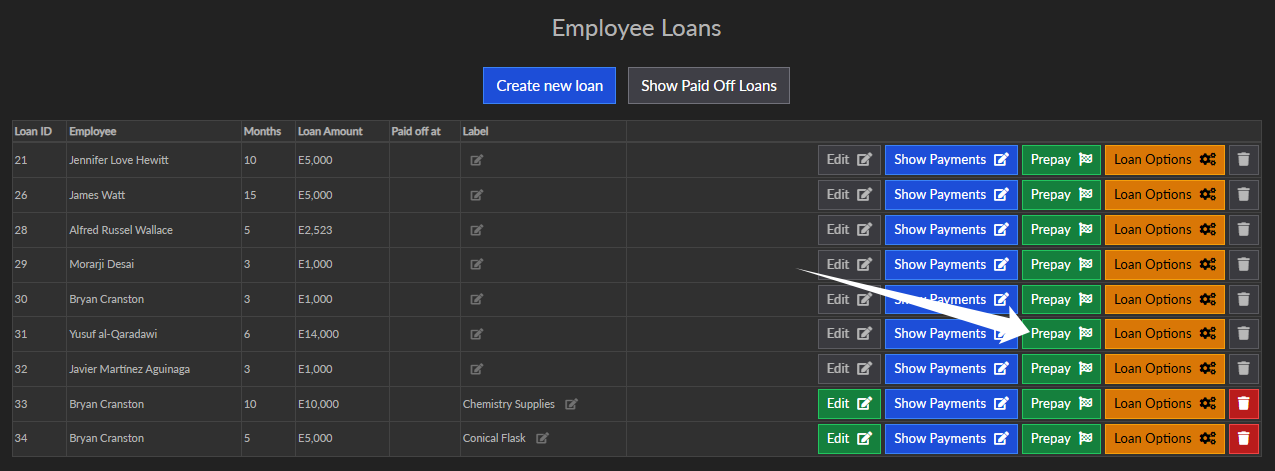The image size is (1275, 471).
Task: Show the paid off loans
Action: point(709,86)
